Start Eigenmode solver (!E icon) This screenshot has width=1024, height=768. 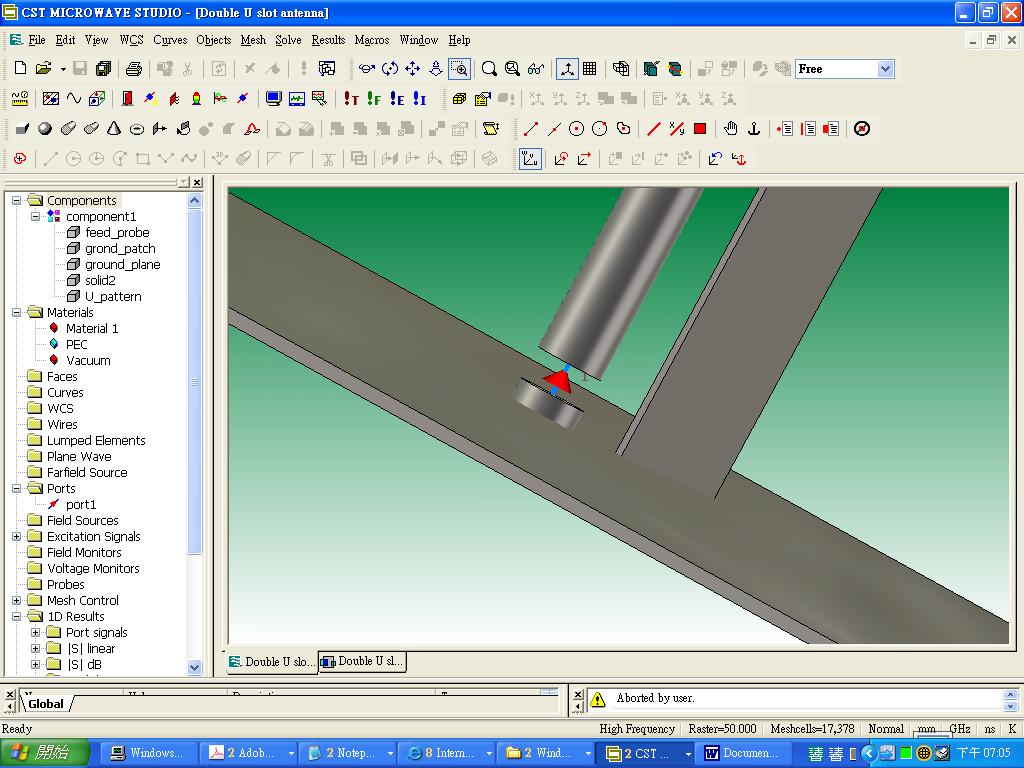click(397, 99)
